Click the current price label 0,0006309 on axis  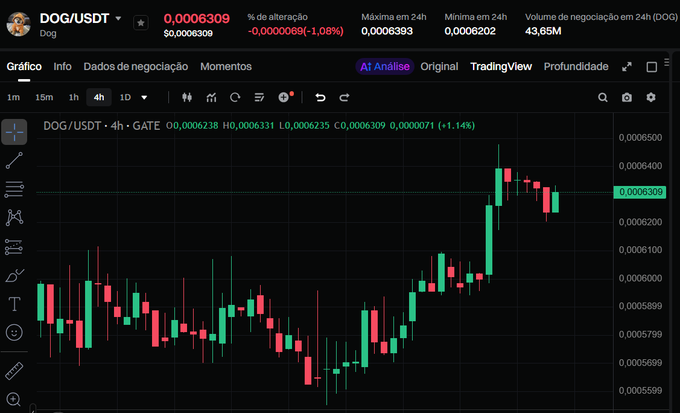640,192
